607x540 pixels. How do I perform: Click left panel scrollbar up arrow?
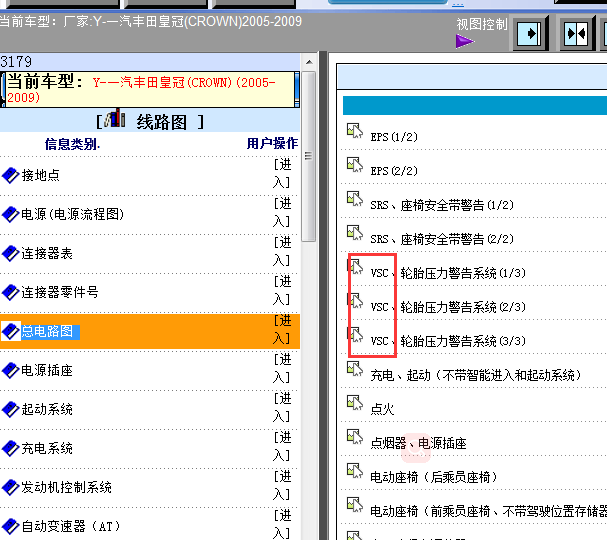pyautogui.click(x=309, y=62)
